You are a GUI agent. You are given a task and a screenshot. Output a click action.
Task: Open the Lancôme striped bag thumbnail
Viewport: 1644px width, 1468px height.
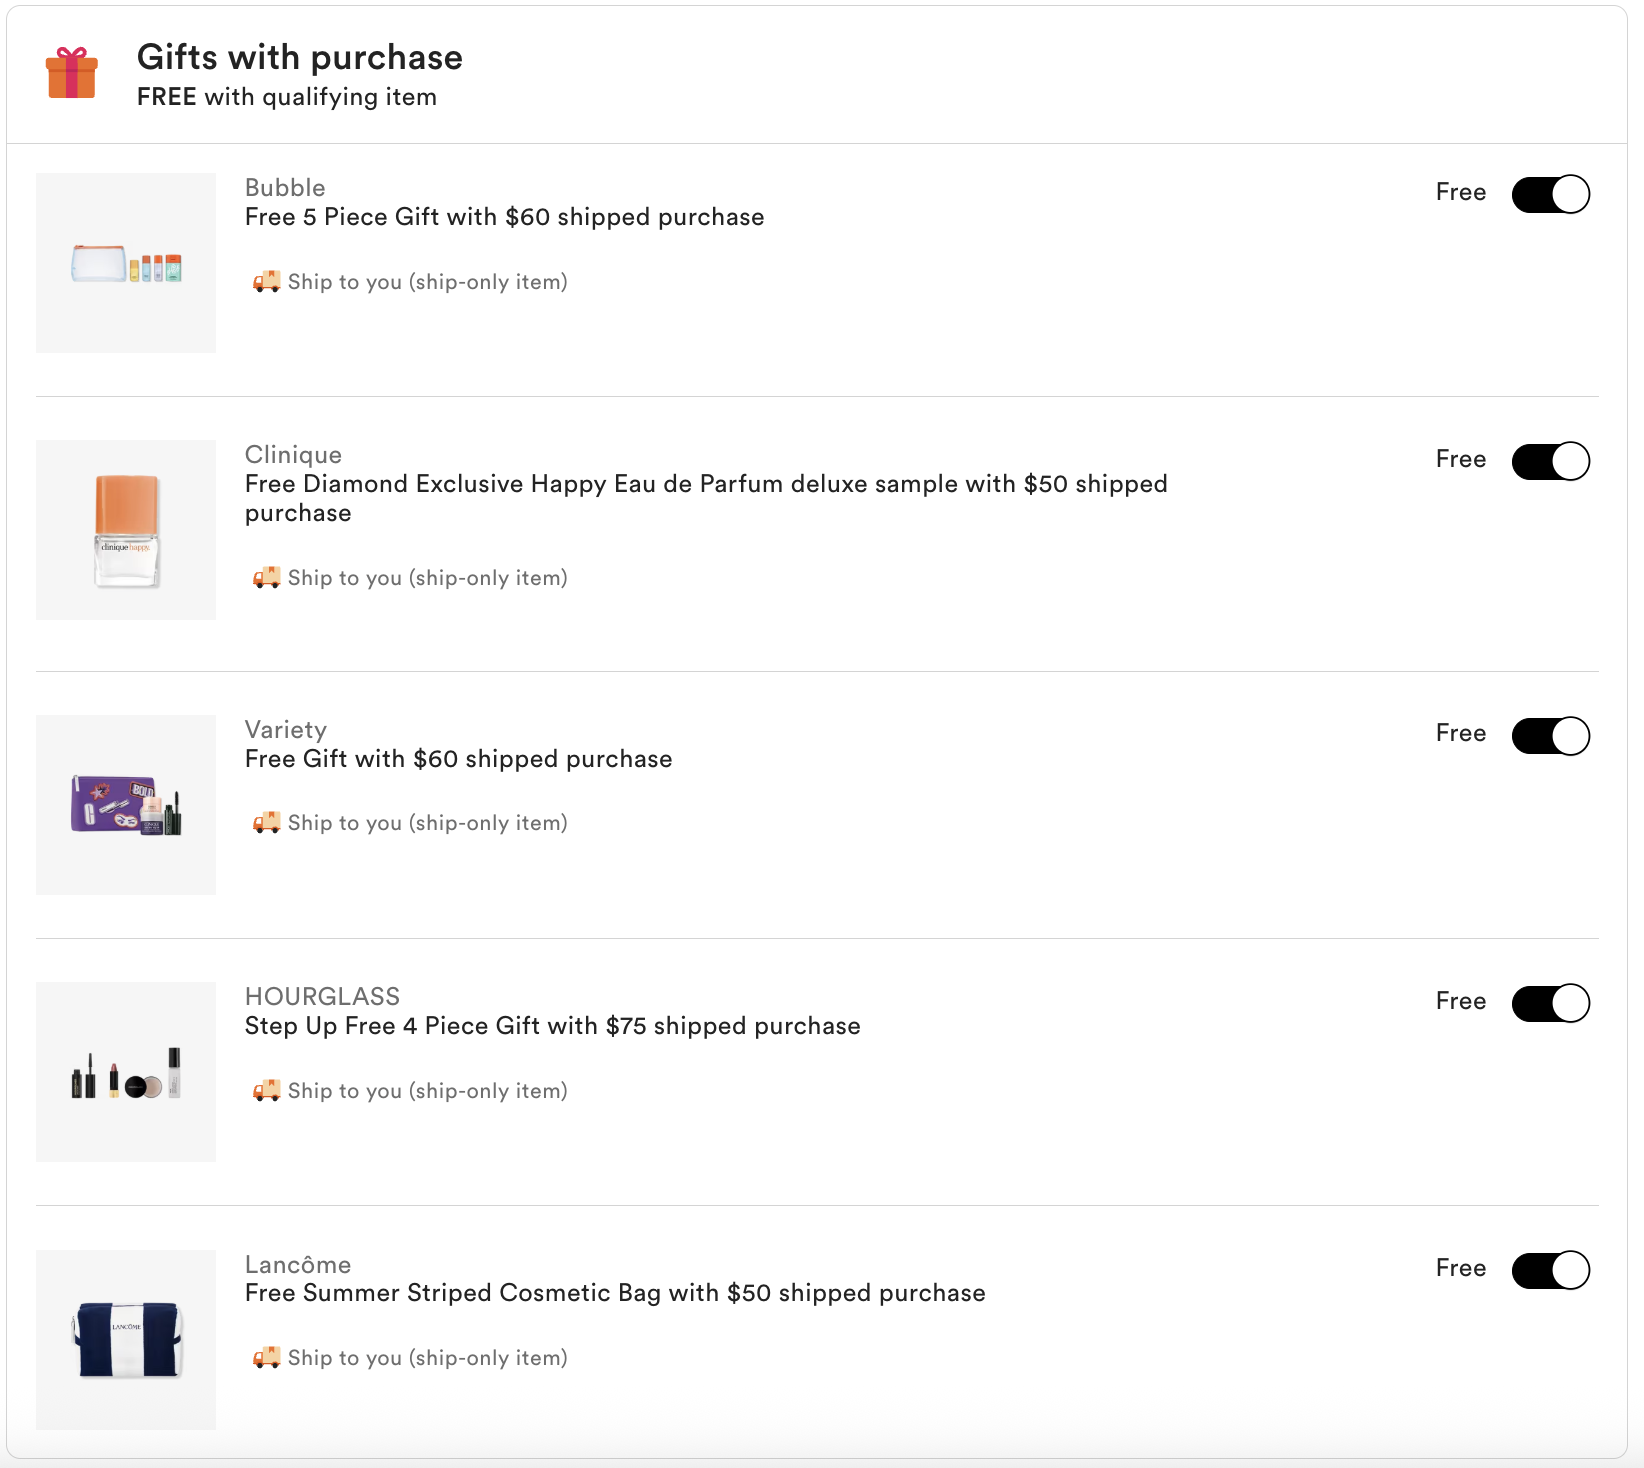(126, 1339)
